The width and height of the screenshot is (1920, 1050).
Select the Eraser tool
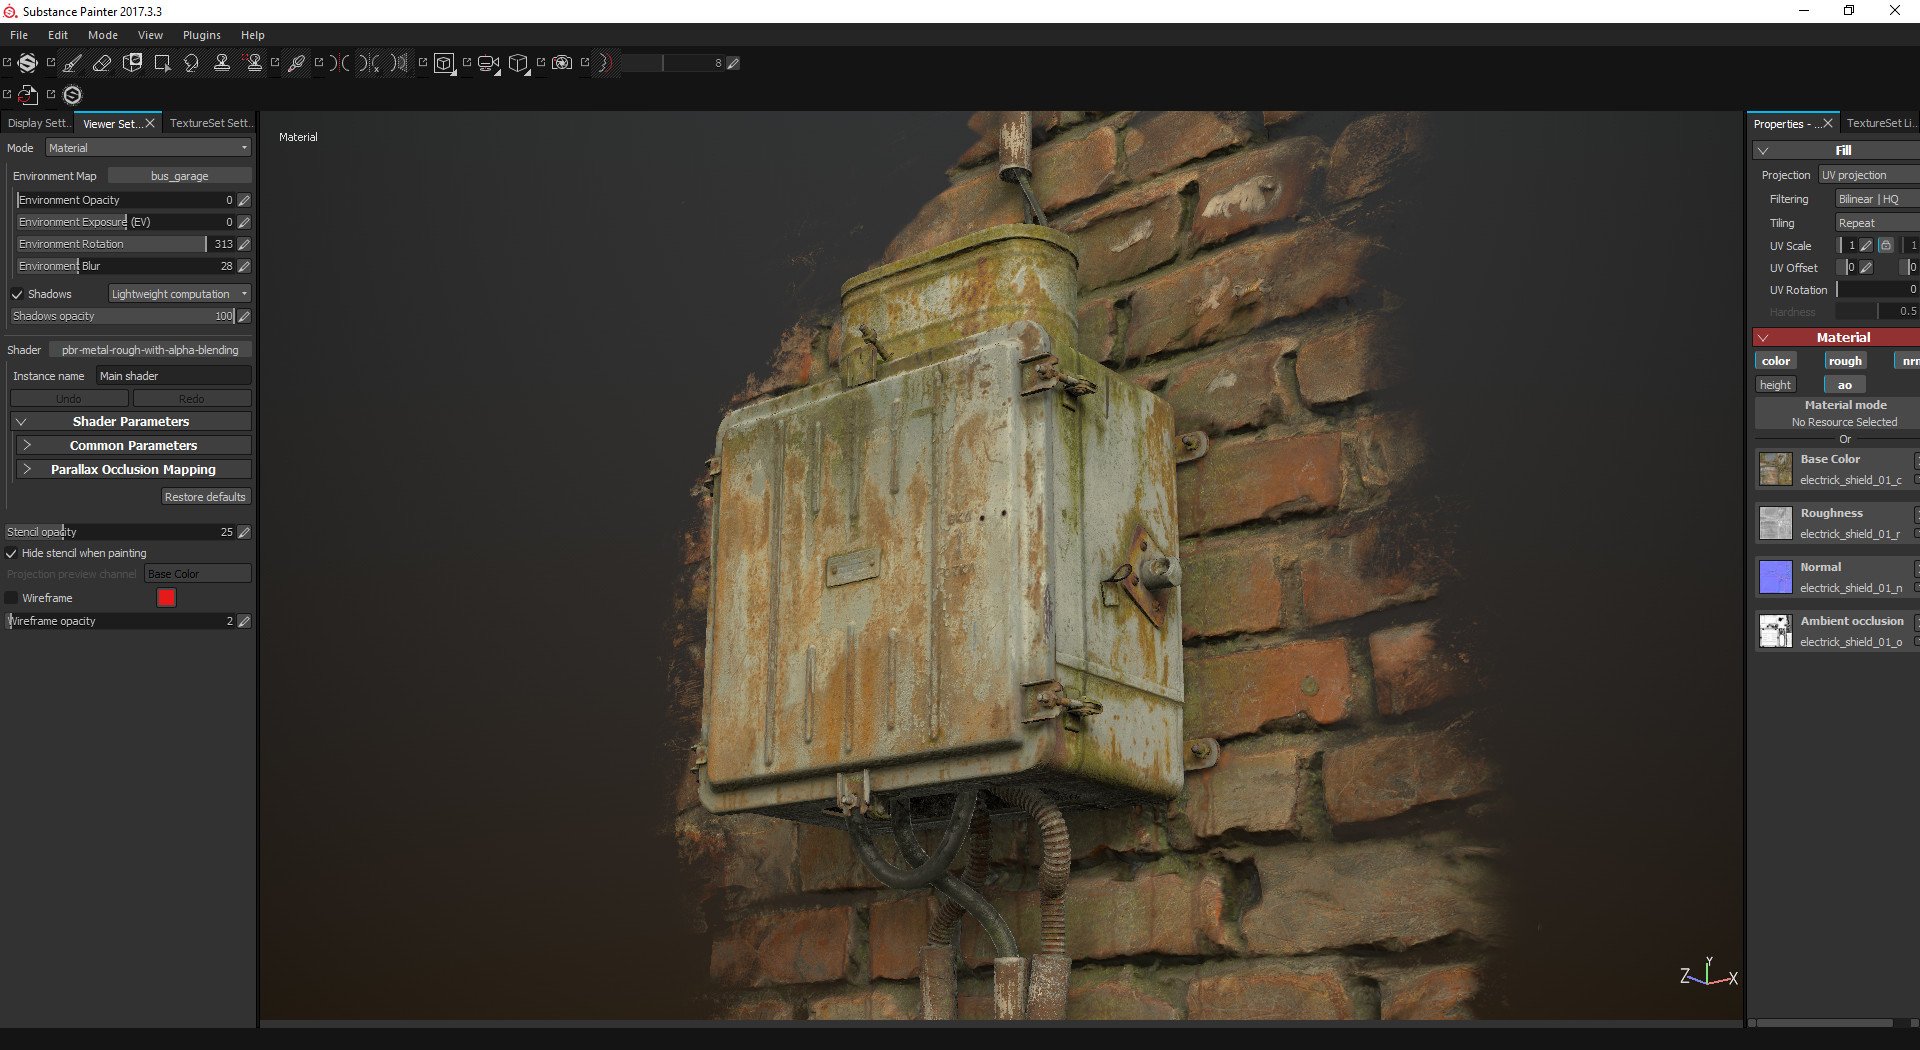[x=102, y=63]
